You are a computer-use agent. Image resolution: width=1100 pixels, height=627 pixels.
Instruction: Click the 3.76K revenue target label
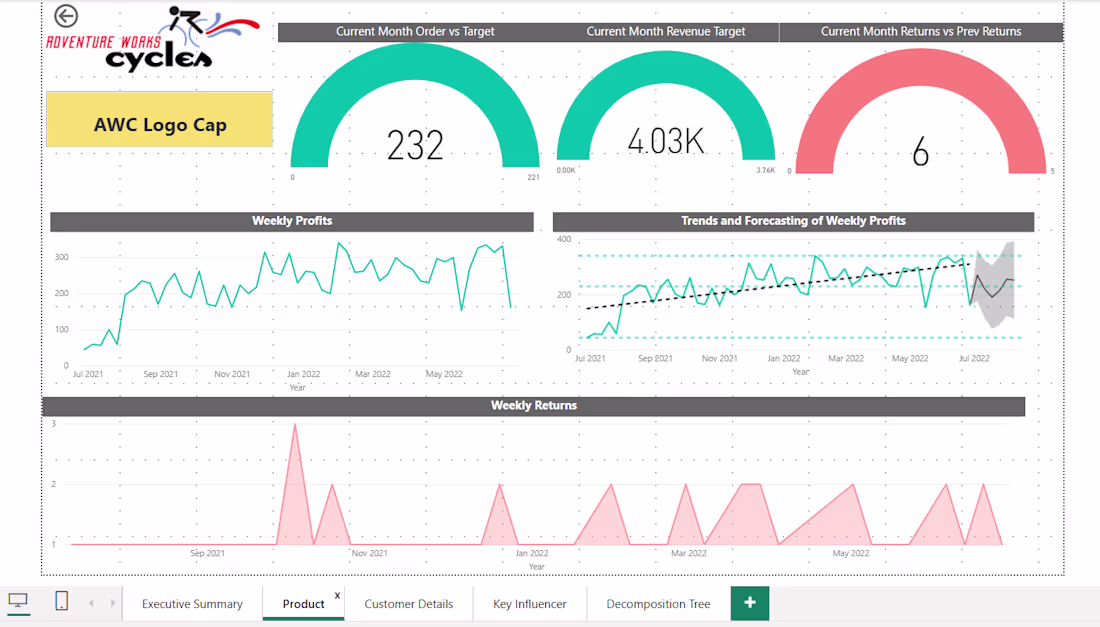point(765,170)
